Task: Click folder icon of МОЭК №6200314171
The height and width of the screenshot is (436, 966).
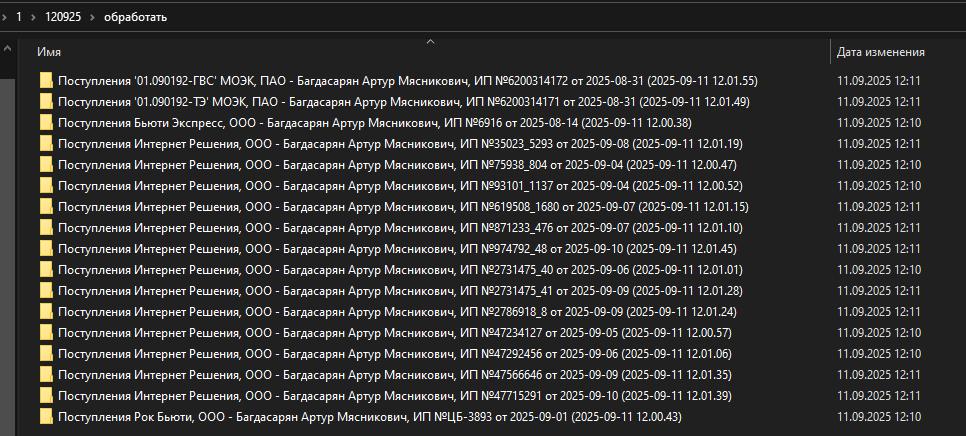Action: pyautogui.click(x=46, y=102)
